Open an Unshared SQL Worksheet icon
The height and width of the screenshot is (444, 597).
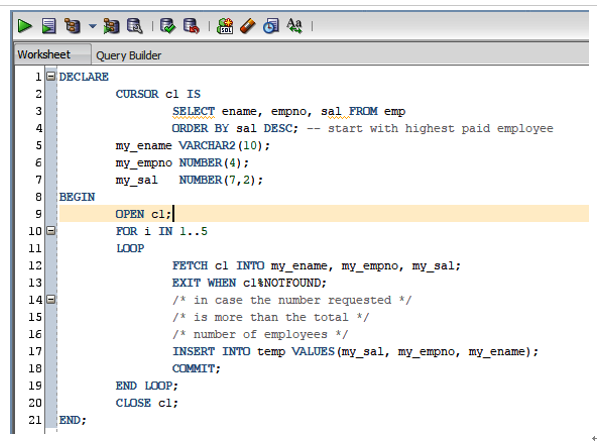(x=225, y=26)
